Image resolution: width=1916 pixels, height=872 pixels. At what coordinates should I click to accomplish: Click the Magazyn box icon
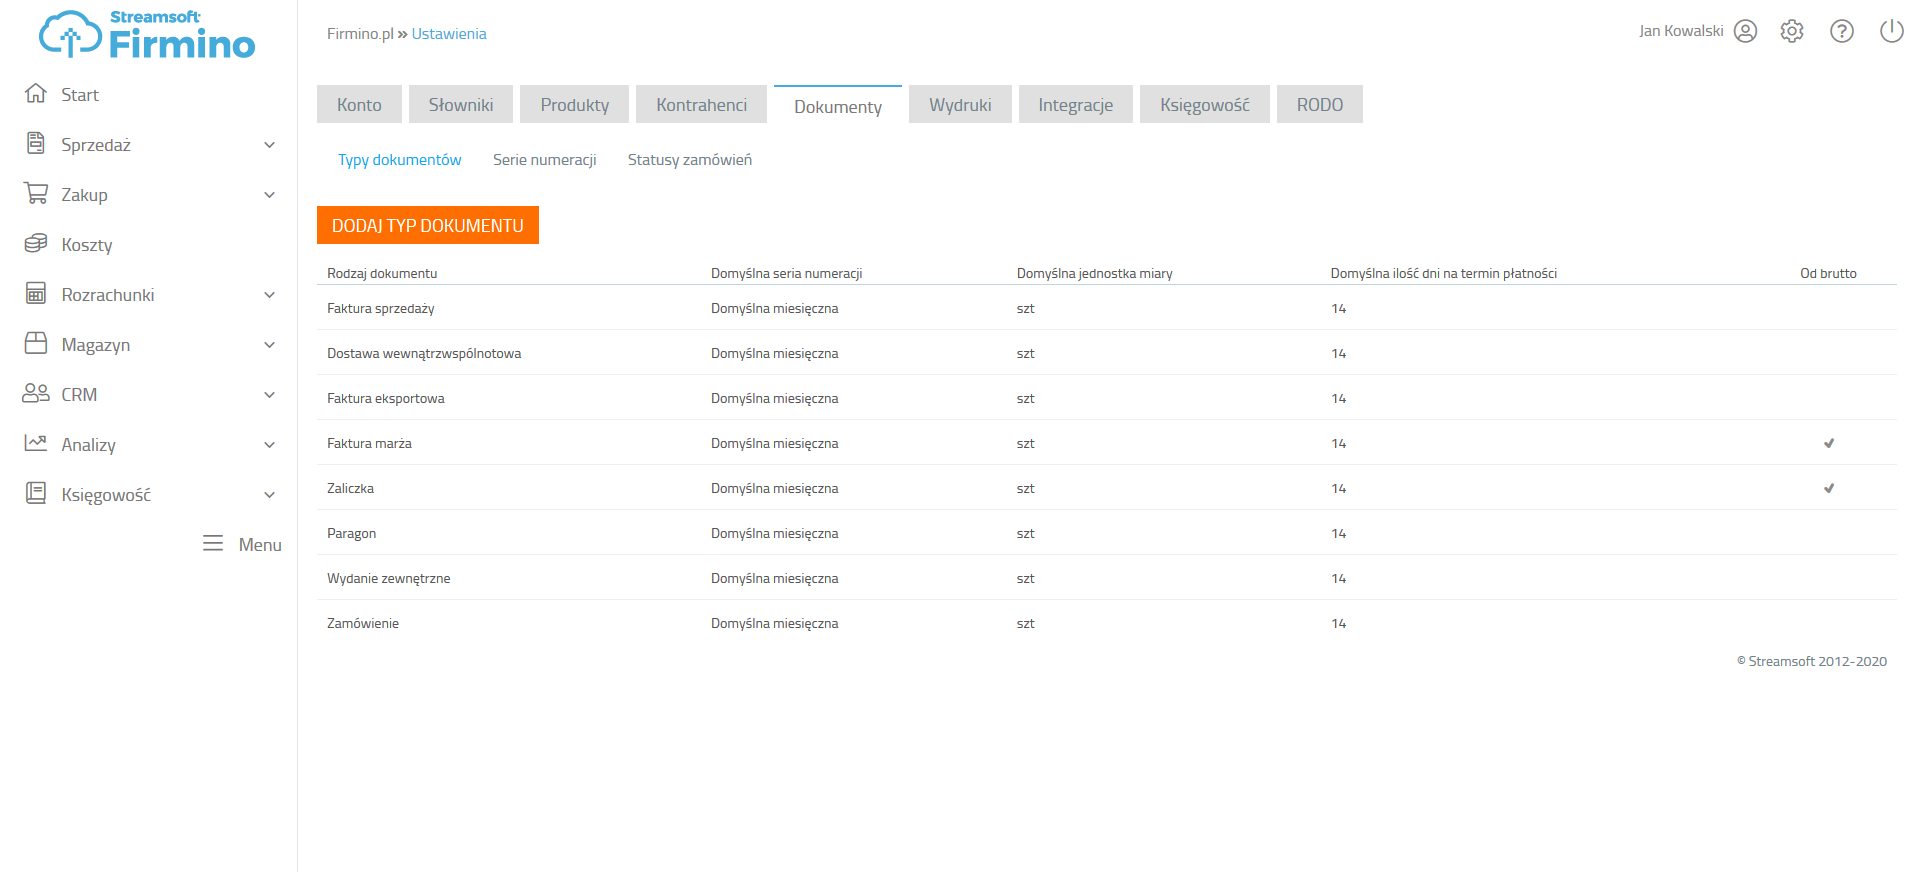(36, 344)
